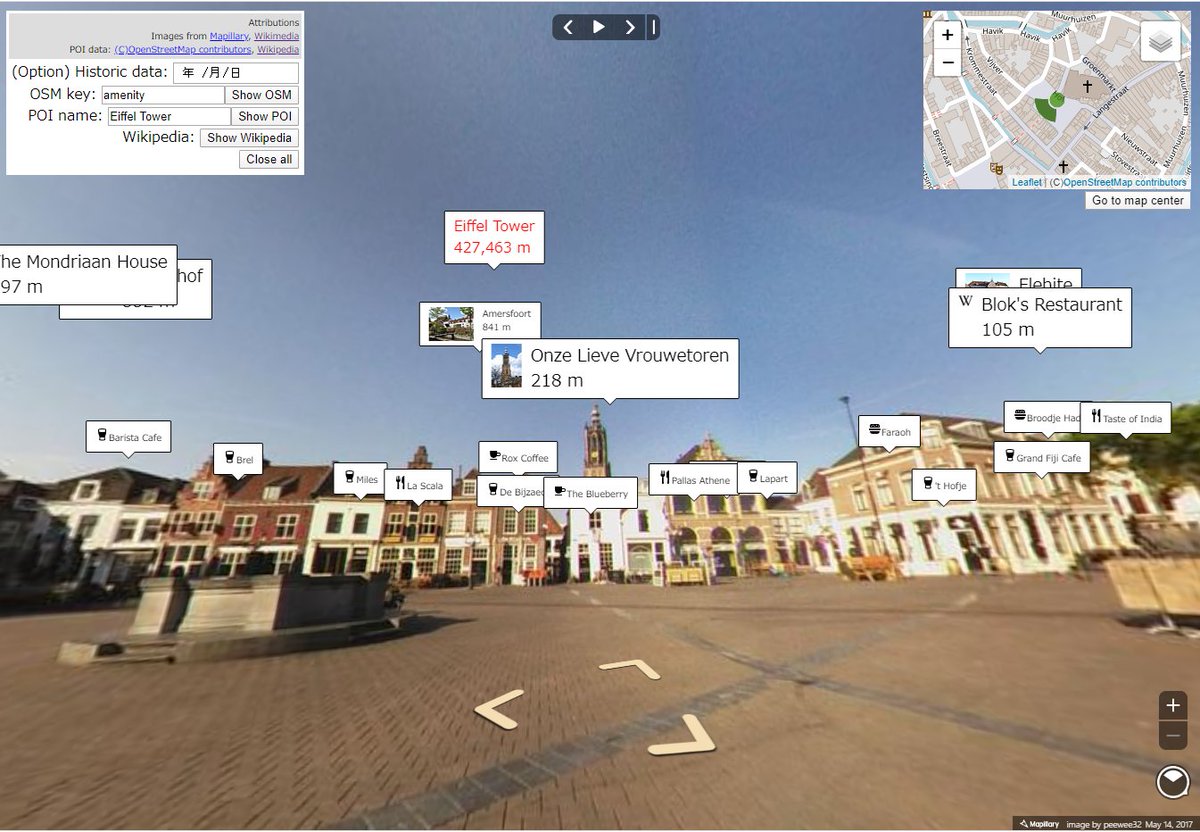Focus the POI name input field
1200x832 pixels.
point(169,116)
